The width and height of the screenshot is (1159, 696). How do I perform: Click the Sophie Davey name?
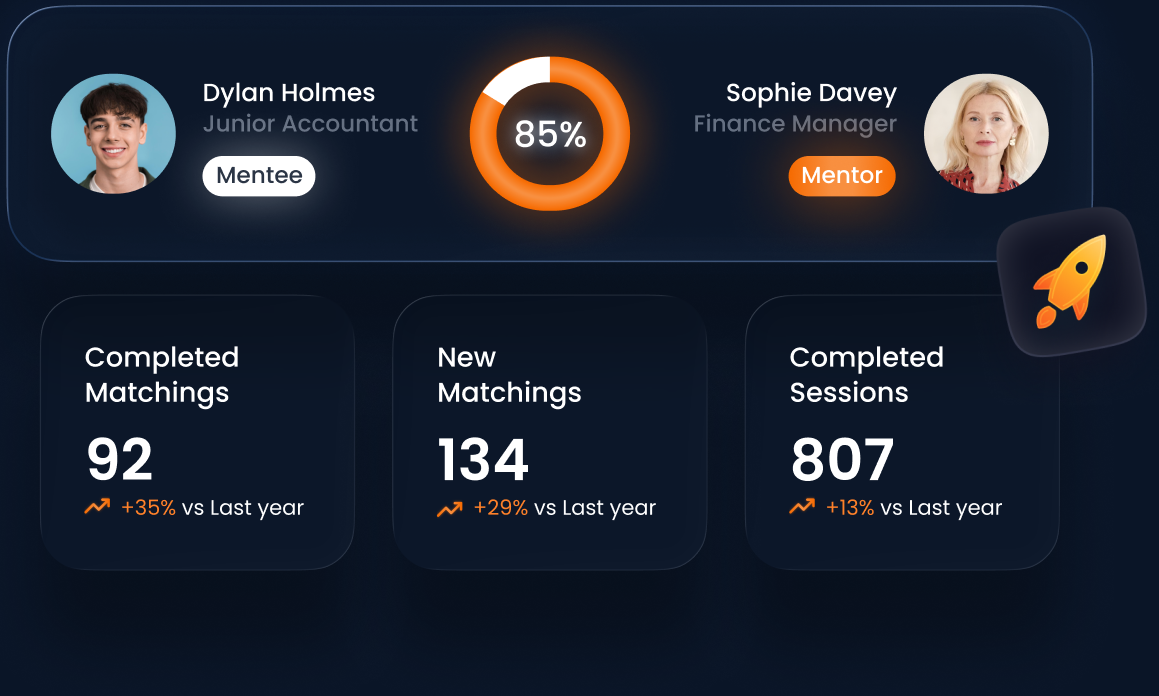point(811,93)
